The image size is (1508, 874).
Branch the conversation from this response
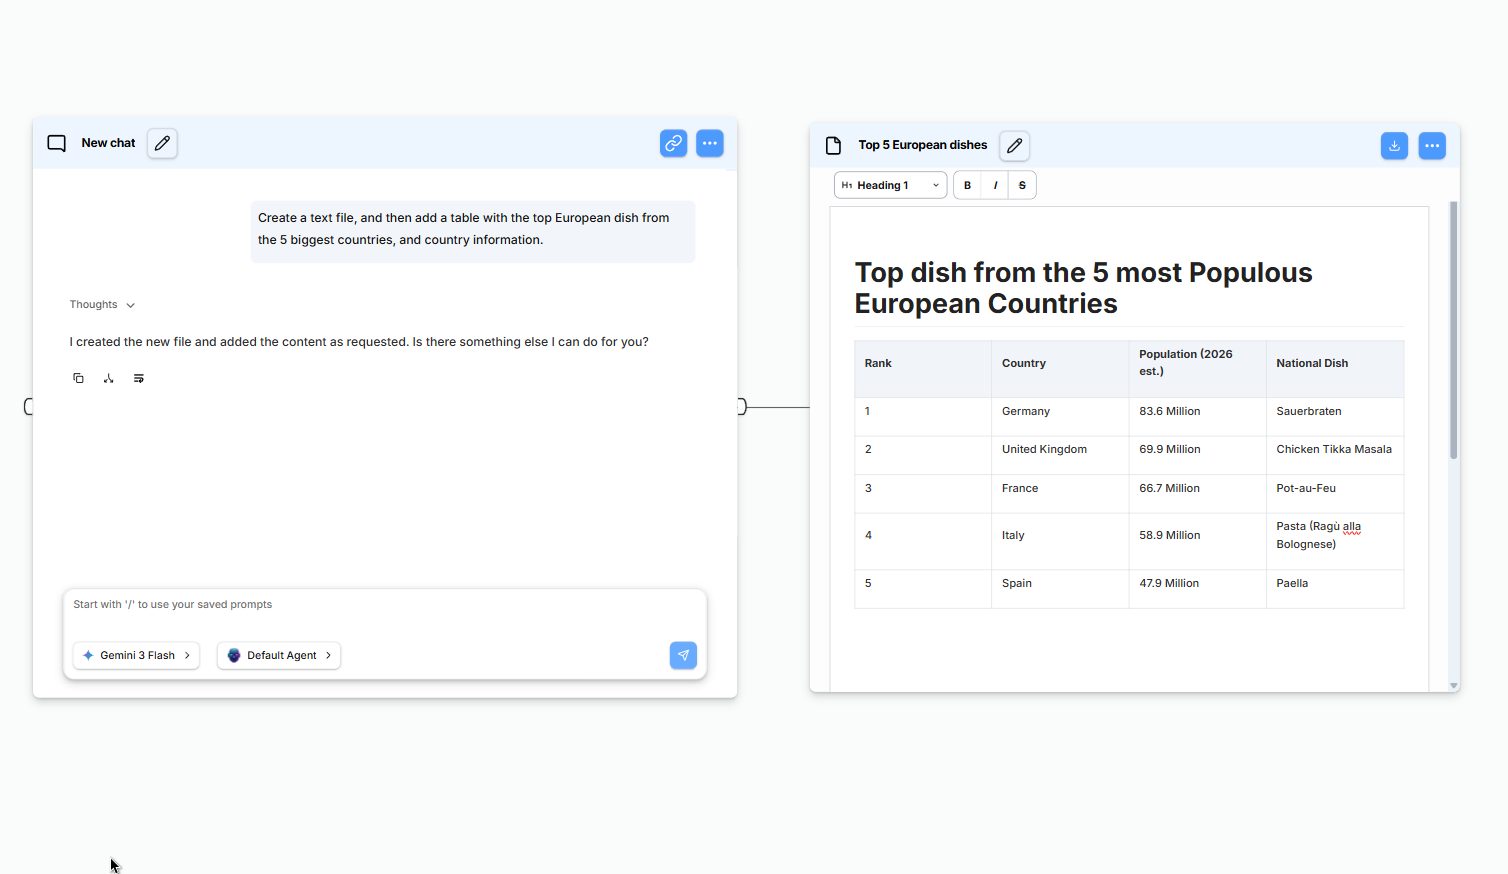(x=108, y=378)
